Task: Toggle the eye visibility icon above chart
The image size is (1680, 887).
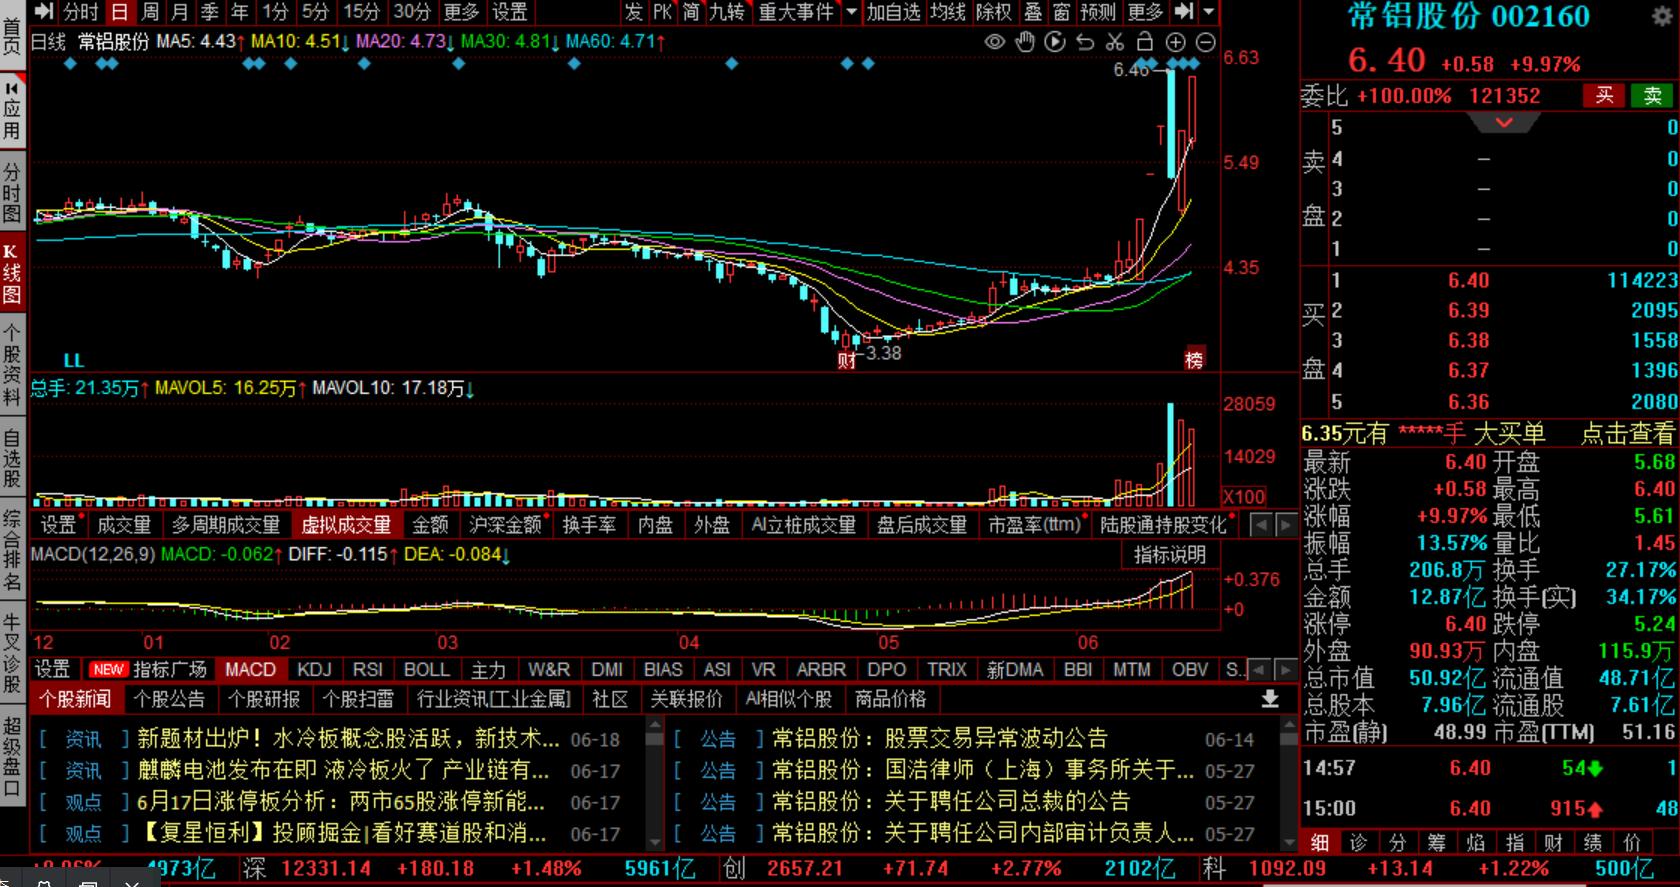Action: pyautogui.click(x=995, y=42)
